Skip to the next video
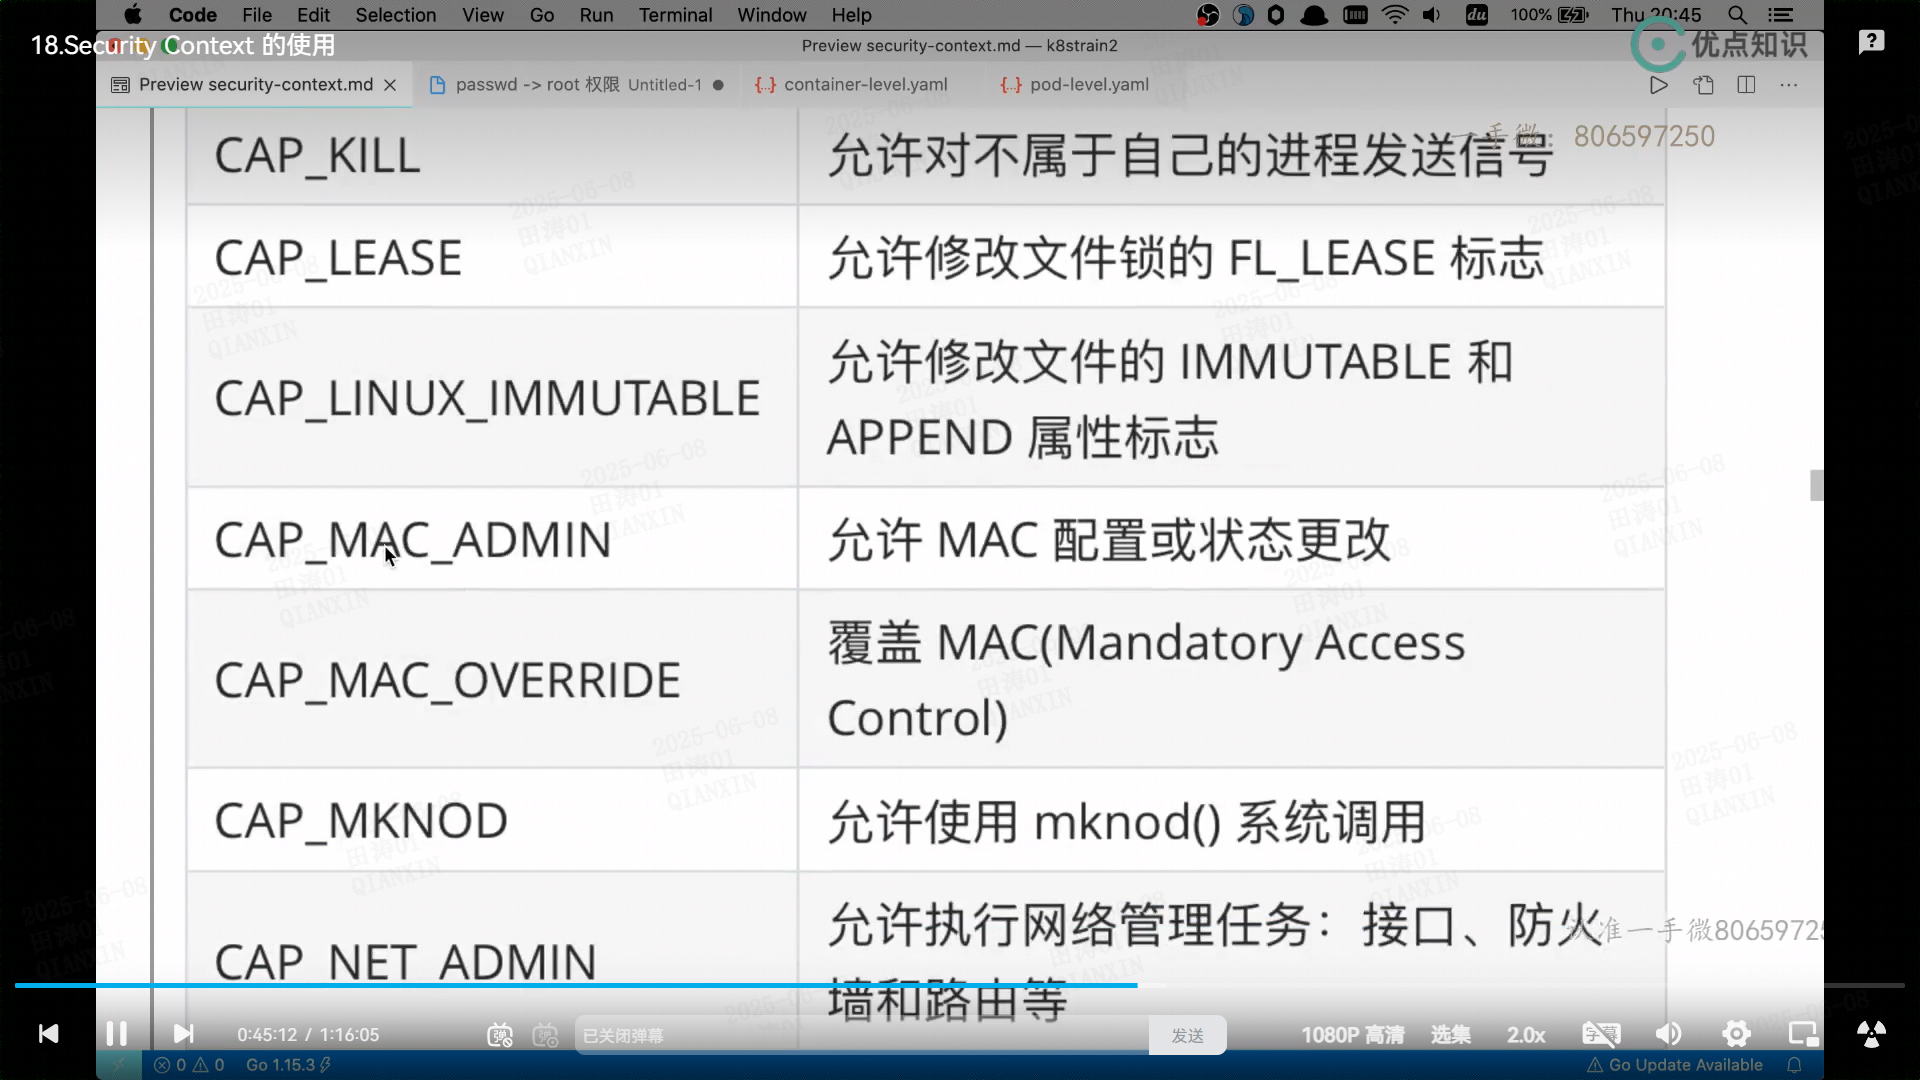Screen dimensions: 1920x1080 coord(183,1033)
